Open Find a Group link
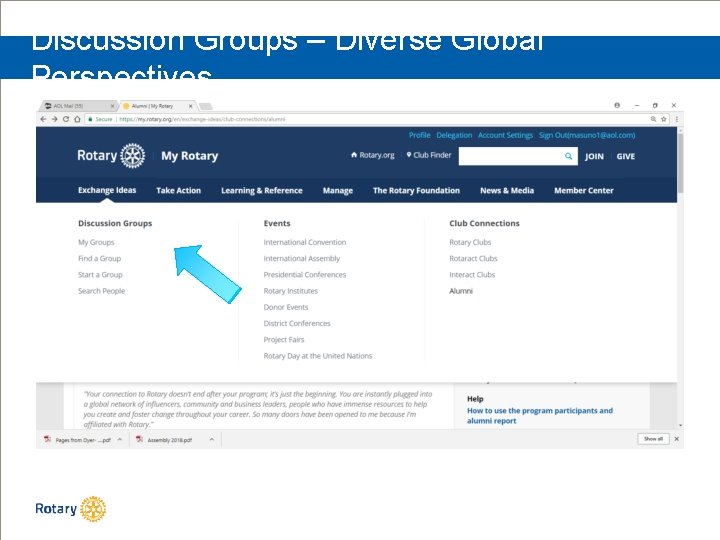Image resolution: width=720 pixels, height=540 pixels. pos(99,259)
